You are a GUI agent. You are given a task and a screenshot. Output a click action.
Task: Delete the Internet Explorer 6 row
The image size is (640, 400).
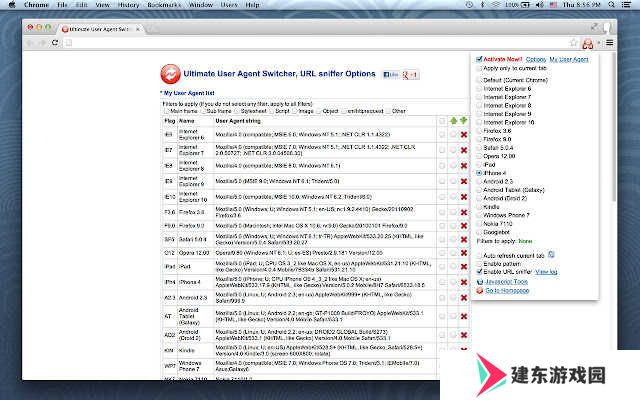(464, 135)
